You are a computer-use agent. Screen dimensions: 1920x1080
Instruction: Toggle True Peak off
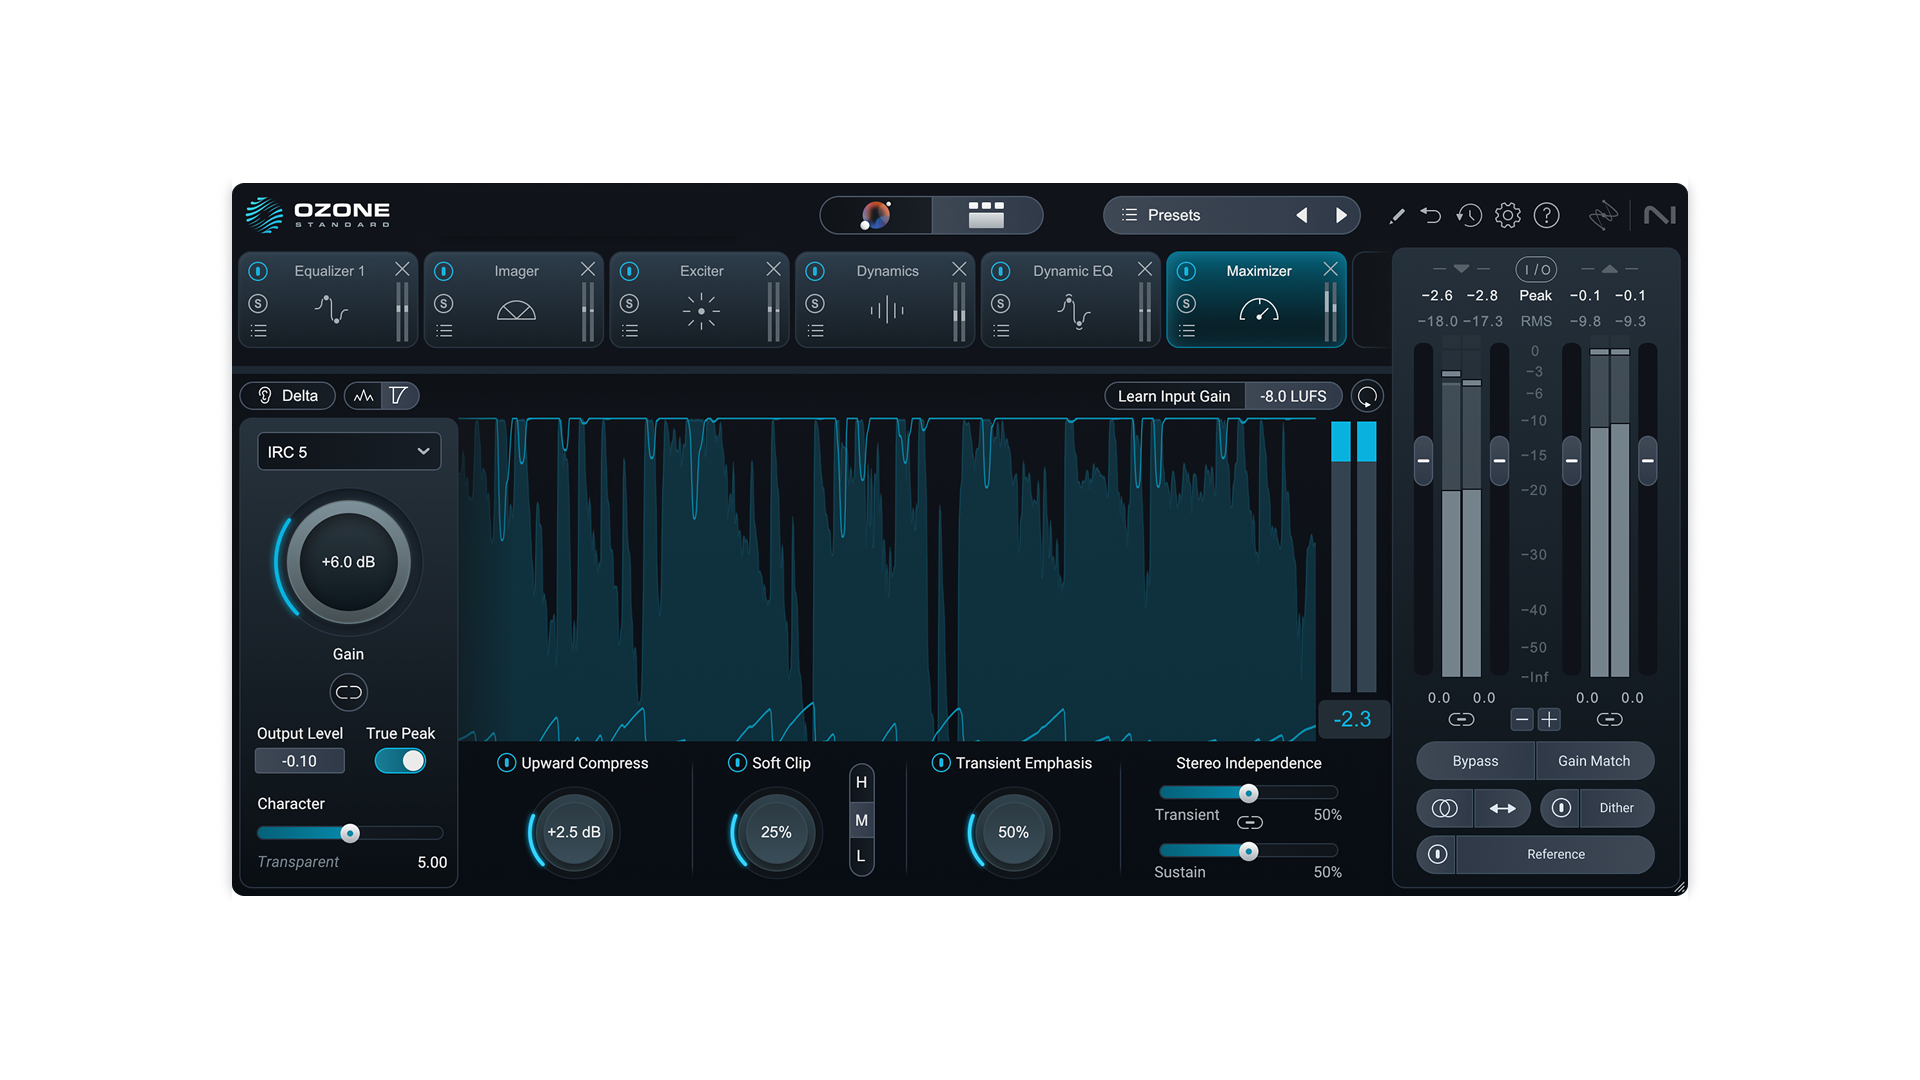[x=399, y=760]
